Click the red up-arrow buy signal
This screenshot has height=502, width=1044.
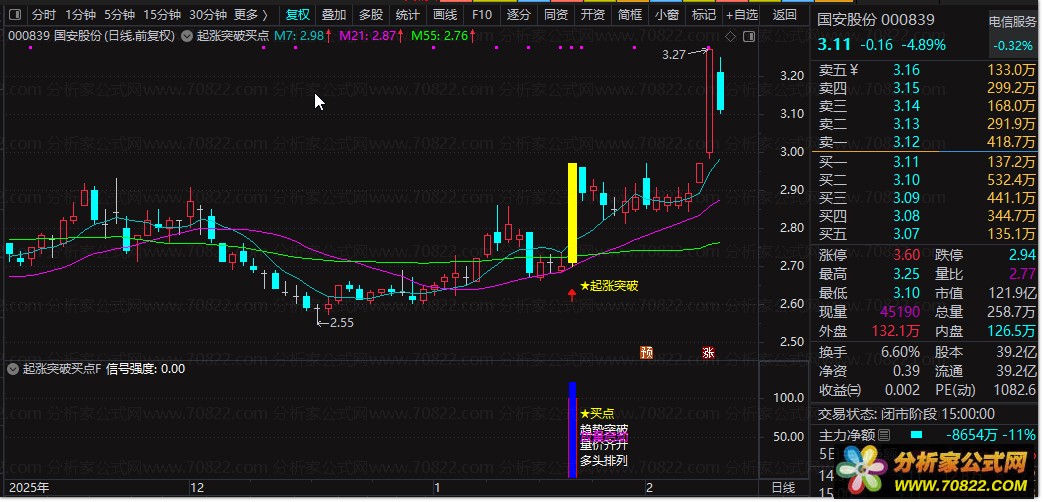coord(572,294)
